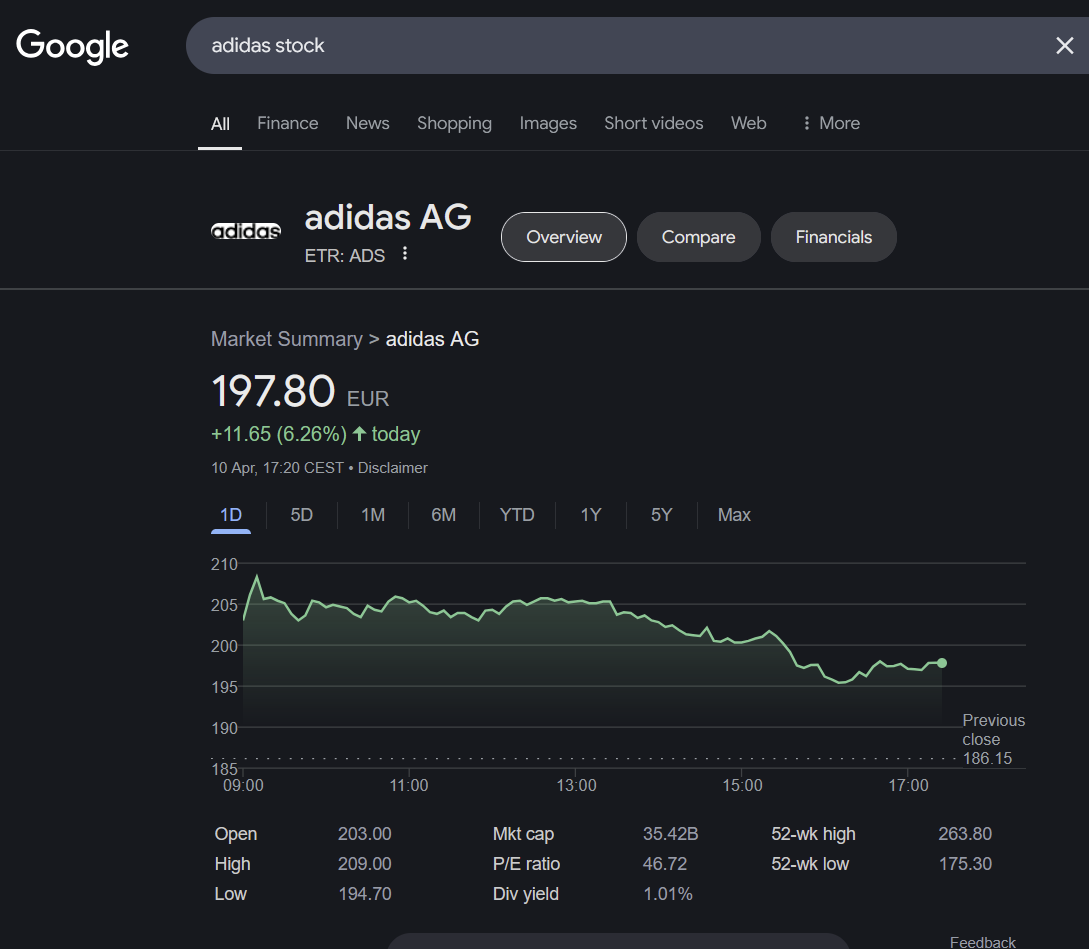The image size is (1089, 949).
Task: Switch to the Finance tab
Action: (x=288, y=123)
